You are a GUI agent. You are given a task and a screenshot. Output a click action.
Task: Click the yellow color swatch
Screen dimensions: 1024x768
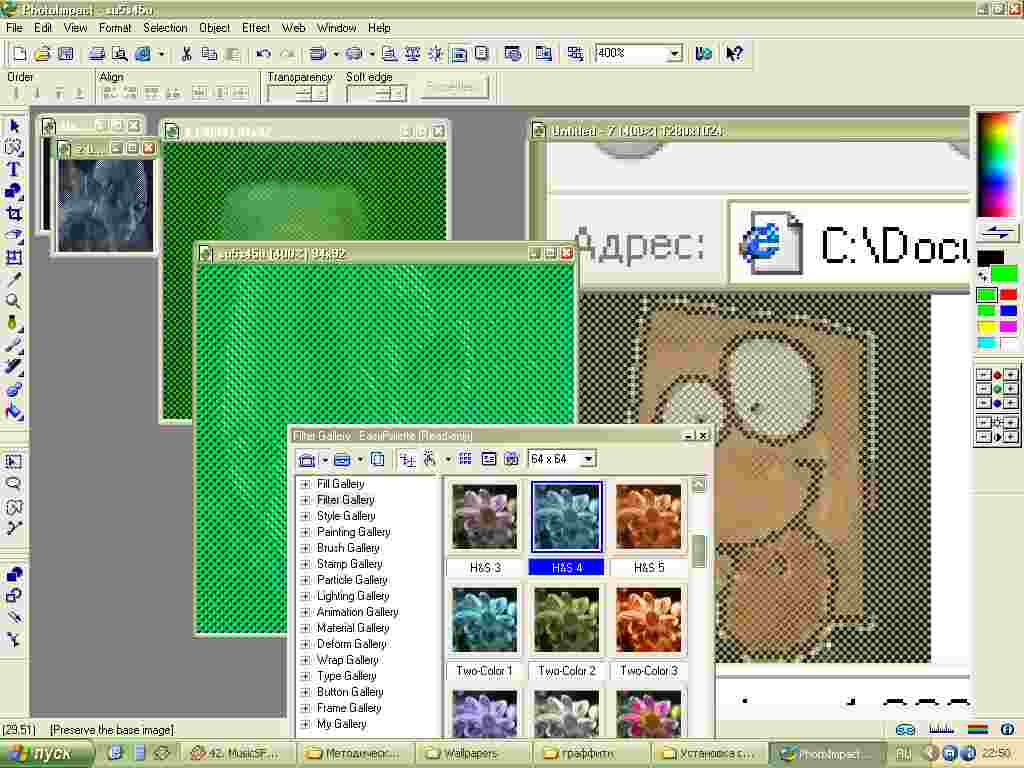pyautogui.click(x=986, y=327)
